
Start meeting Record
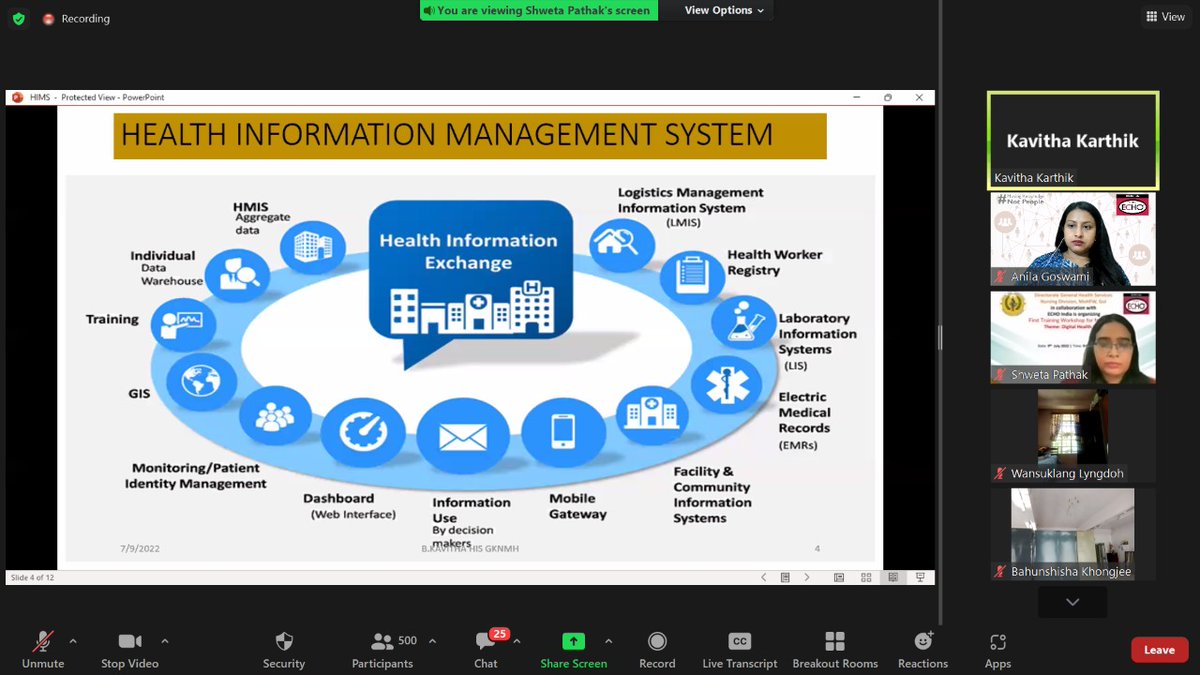click(x=657, y=650)
